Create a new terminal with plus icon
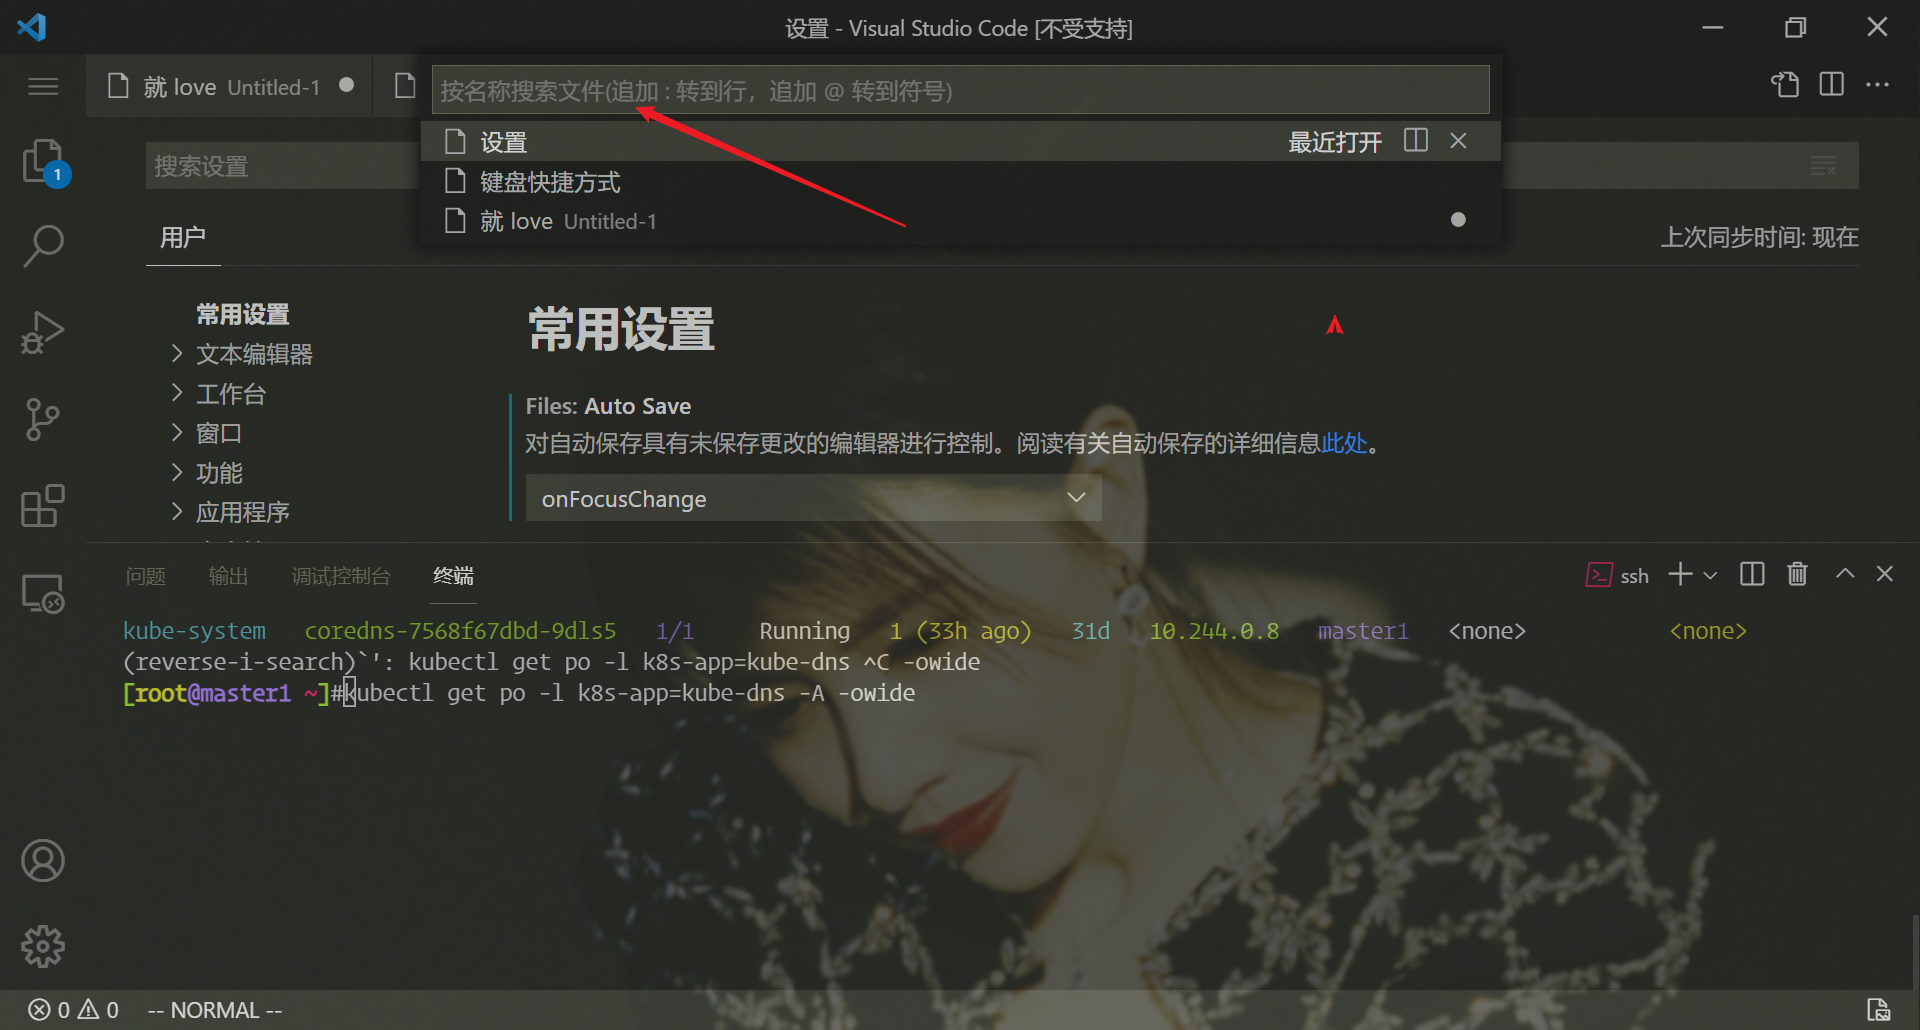 pos(1681,574)
